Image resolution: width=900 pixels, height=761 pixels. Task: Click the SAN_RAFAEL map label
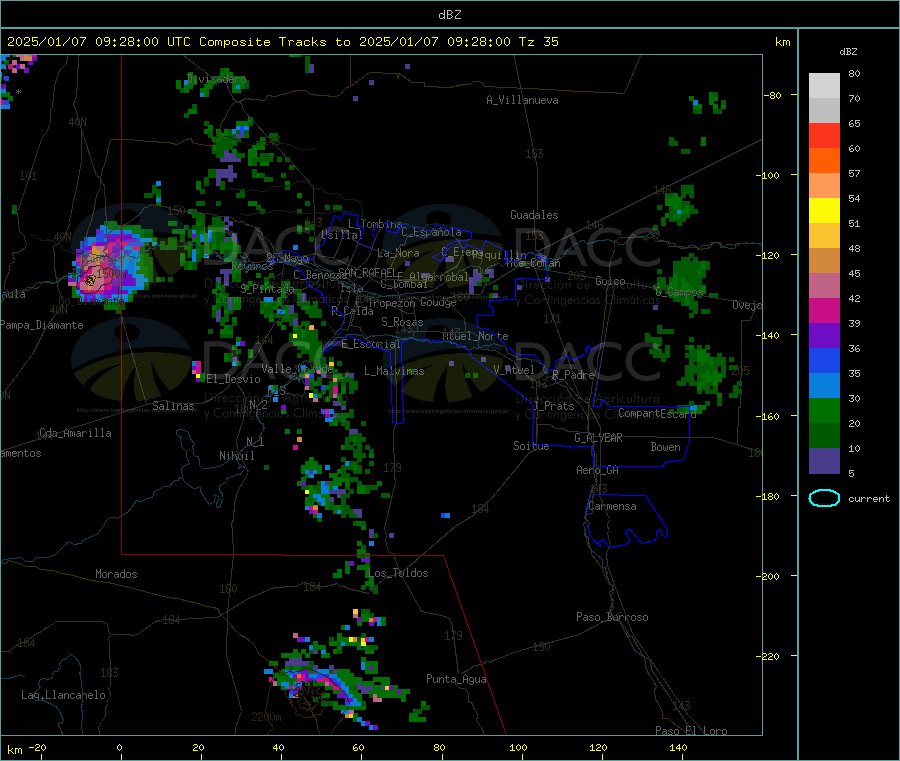(367, 272)
